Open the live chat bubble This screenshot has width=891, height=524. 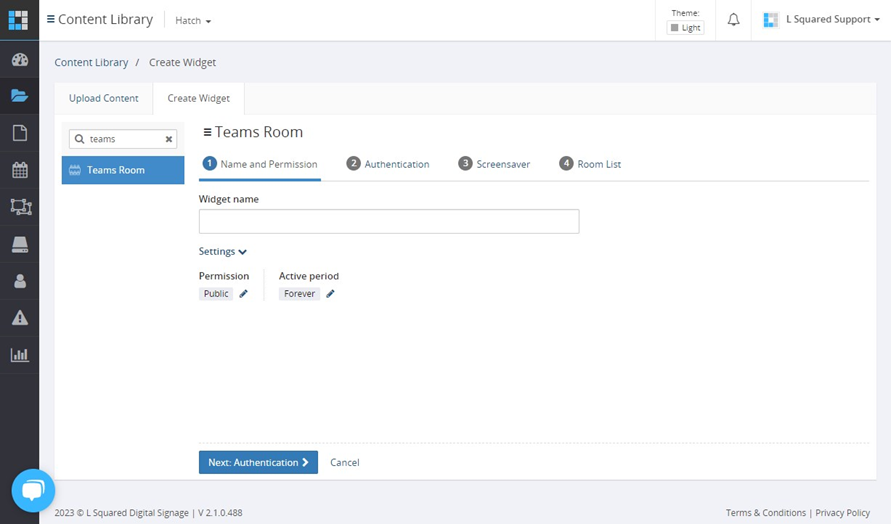(x=33, y=490)
